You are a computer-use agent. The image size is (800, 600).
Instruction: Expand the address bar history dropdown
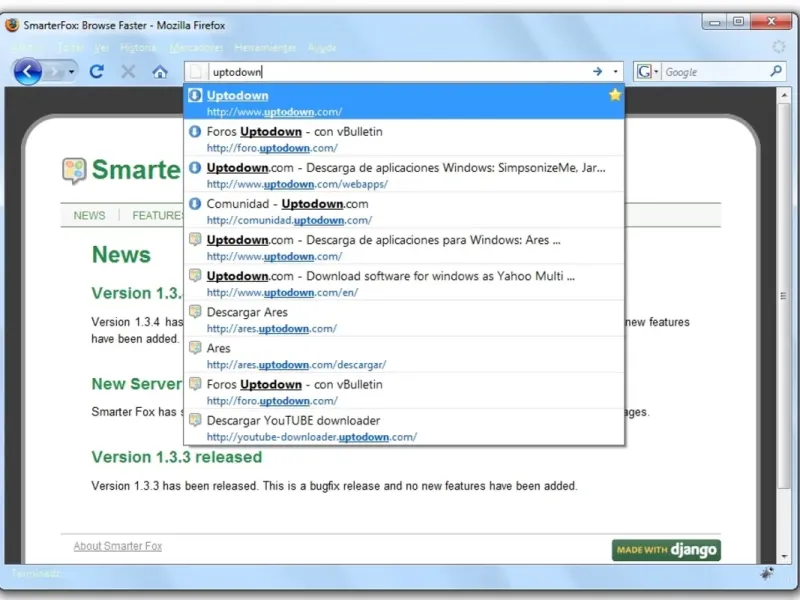coord(615,72)
